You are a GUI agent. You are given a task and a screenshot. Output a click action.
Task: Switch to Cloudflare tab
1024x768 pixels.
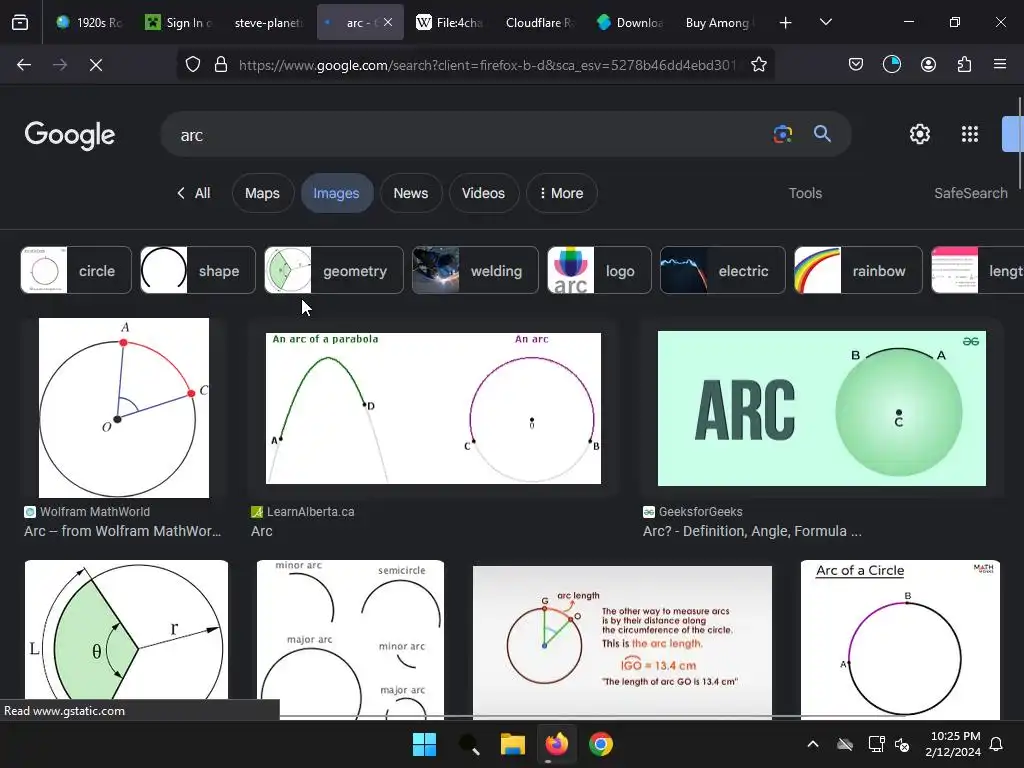point(539,22)
